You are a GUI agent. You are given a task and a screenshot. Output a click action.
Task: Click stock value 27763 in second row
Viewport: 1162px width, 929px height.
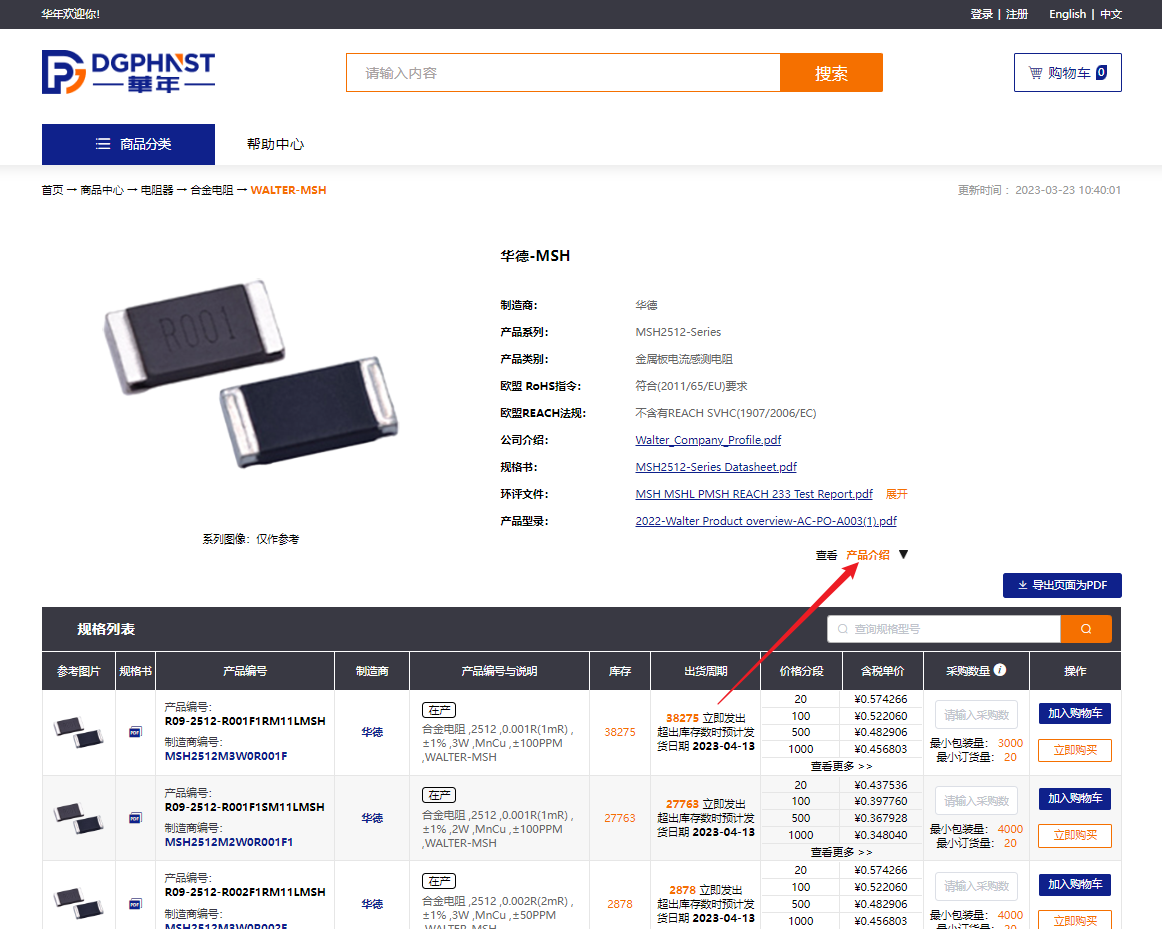point(620,818)
